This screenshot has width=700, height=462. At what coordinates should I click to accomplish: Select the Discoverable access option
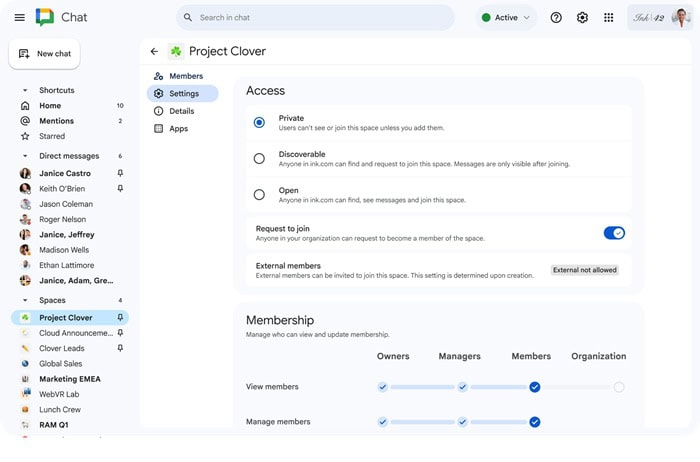click(x=259, y=158)
